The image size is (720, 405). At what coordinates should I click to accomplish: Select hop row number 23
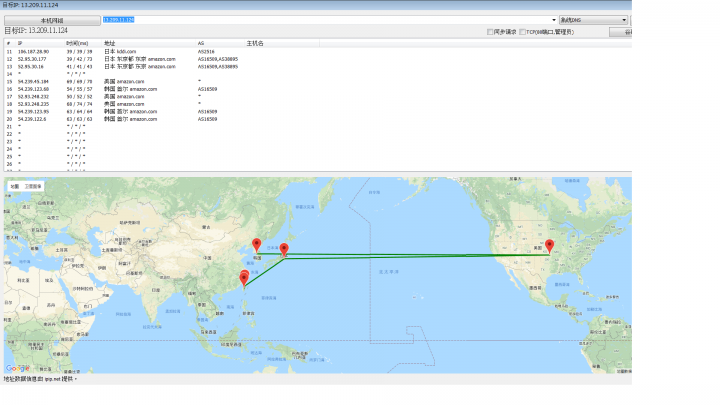tap(9, 141)
